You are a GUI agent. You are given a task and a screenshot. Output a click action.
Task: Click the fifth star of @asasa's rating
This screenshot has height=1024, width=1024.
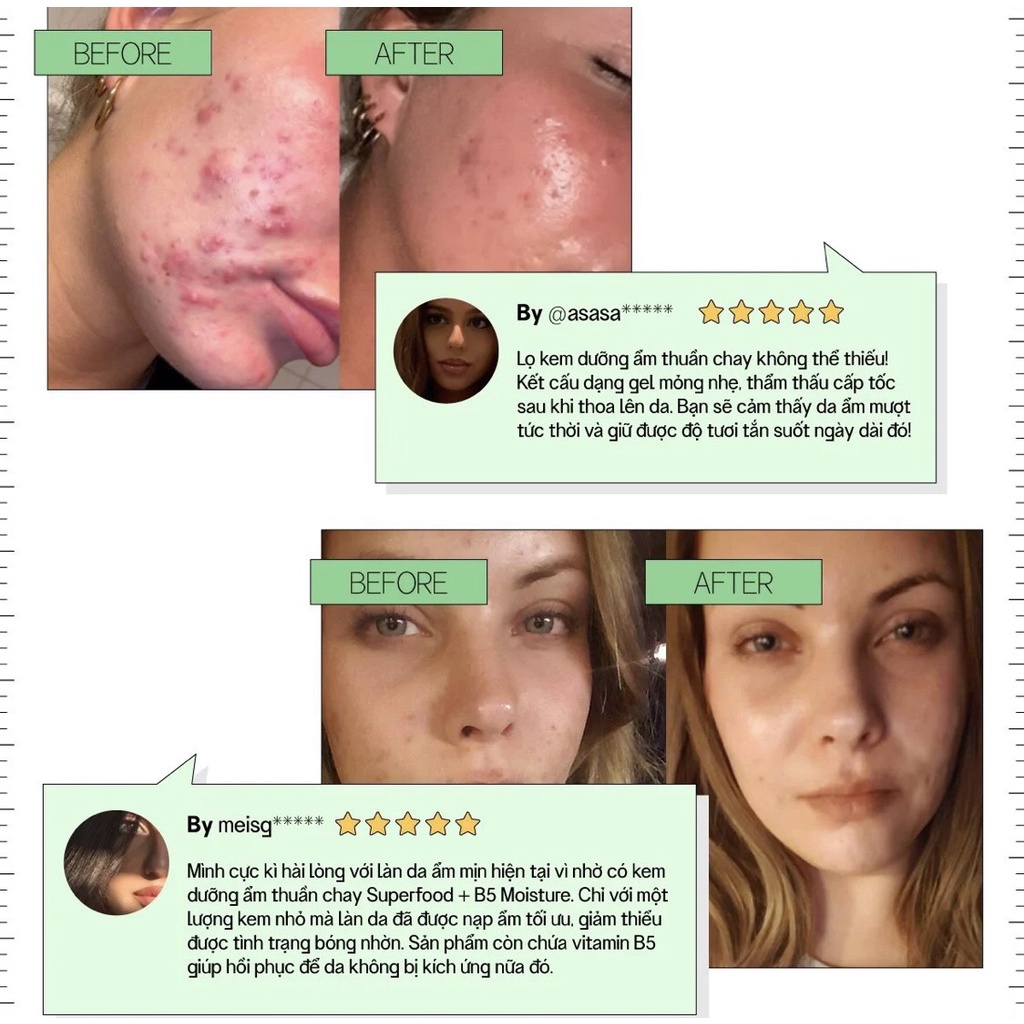click(831, 312)
